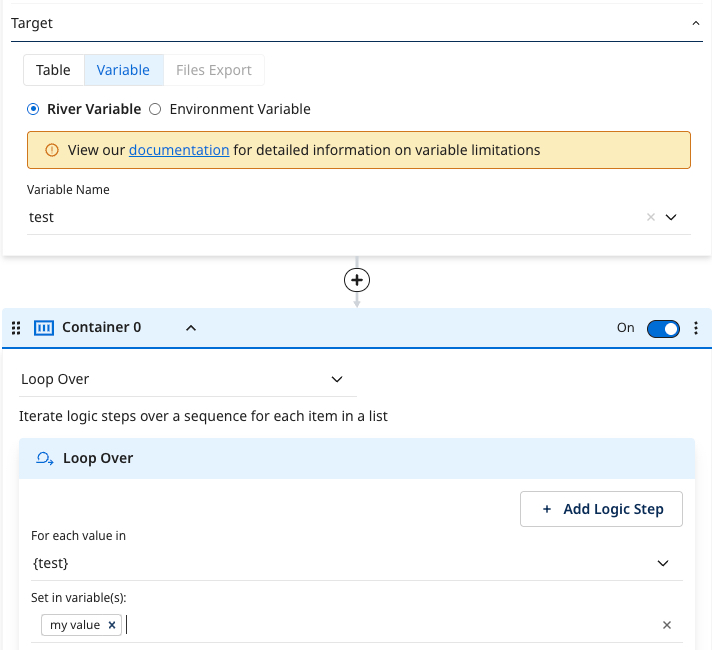Click the Loop Over header loop icon
712x650 pixels.
44,458
